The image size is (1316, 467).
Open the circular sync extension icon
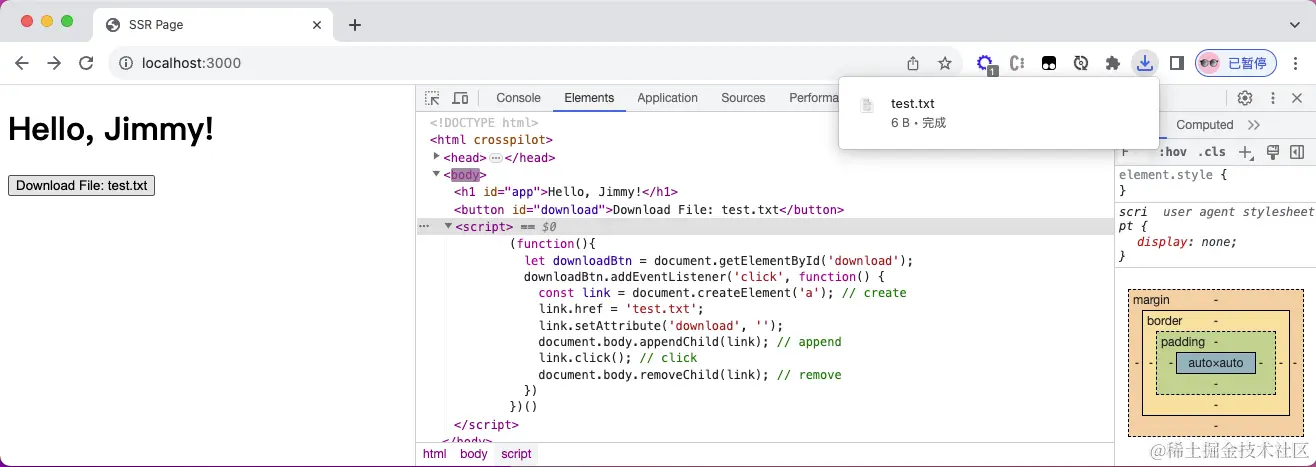pos(1080,63)
